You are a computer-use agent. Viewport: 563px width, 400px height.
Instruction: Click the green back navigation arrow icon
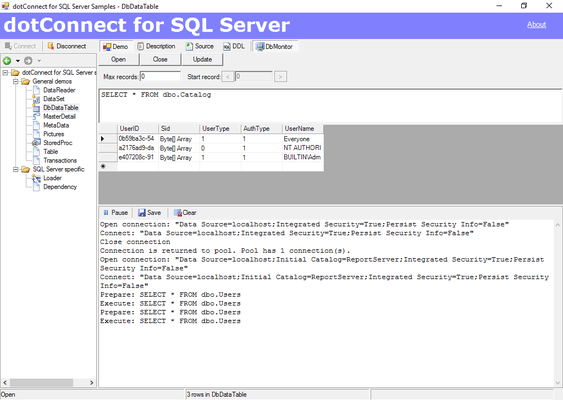7,61
